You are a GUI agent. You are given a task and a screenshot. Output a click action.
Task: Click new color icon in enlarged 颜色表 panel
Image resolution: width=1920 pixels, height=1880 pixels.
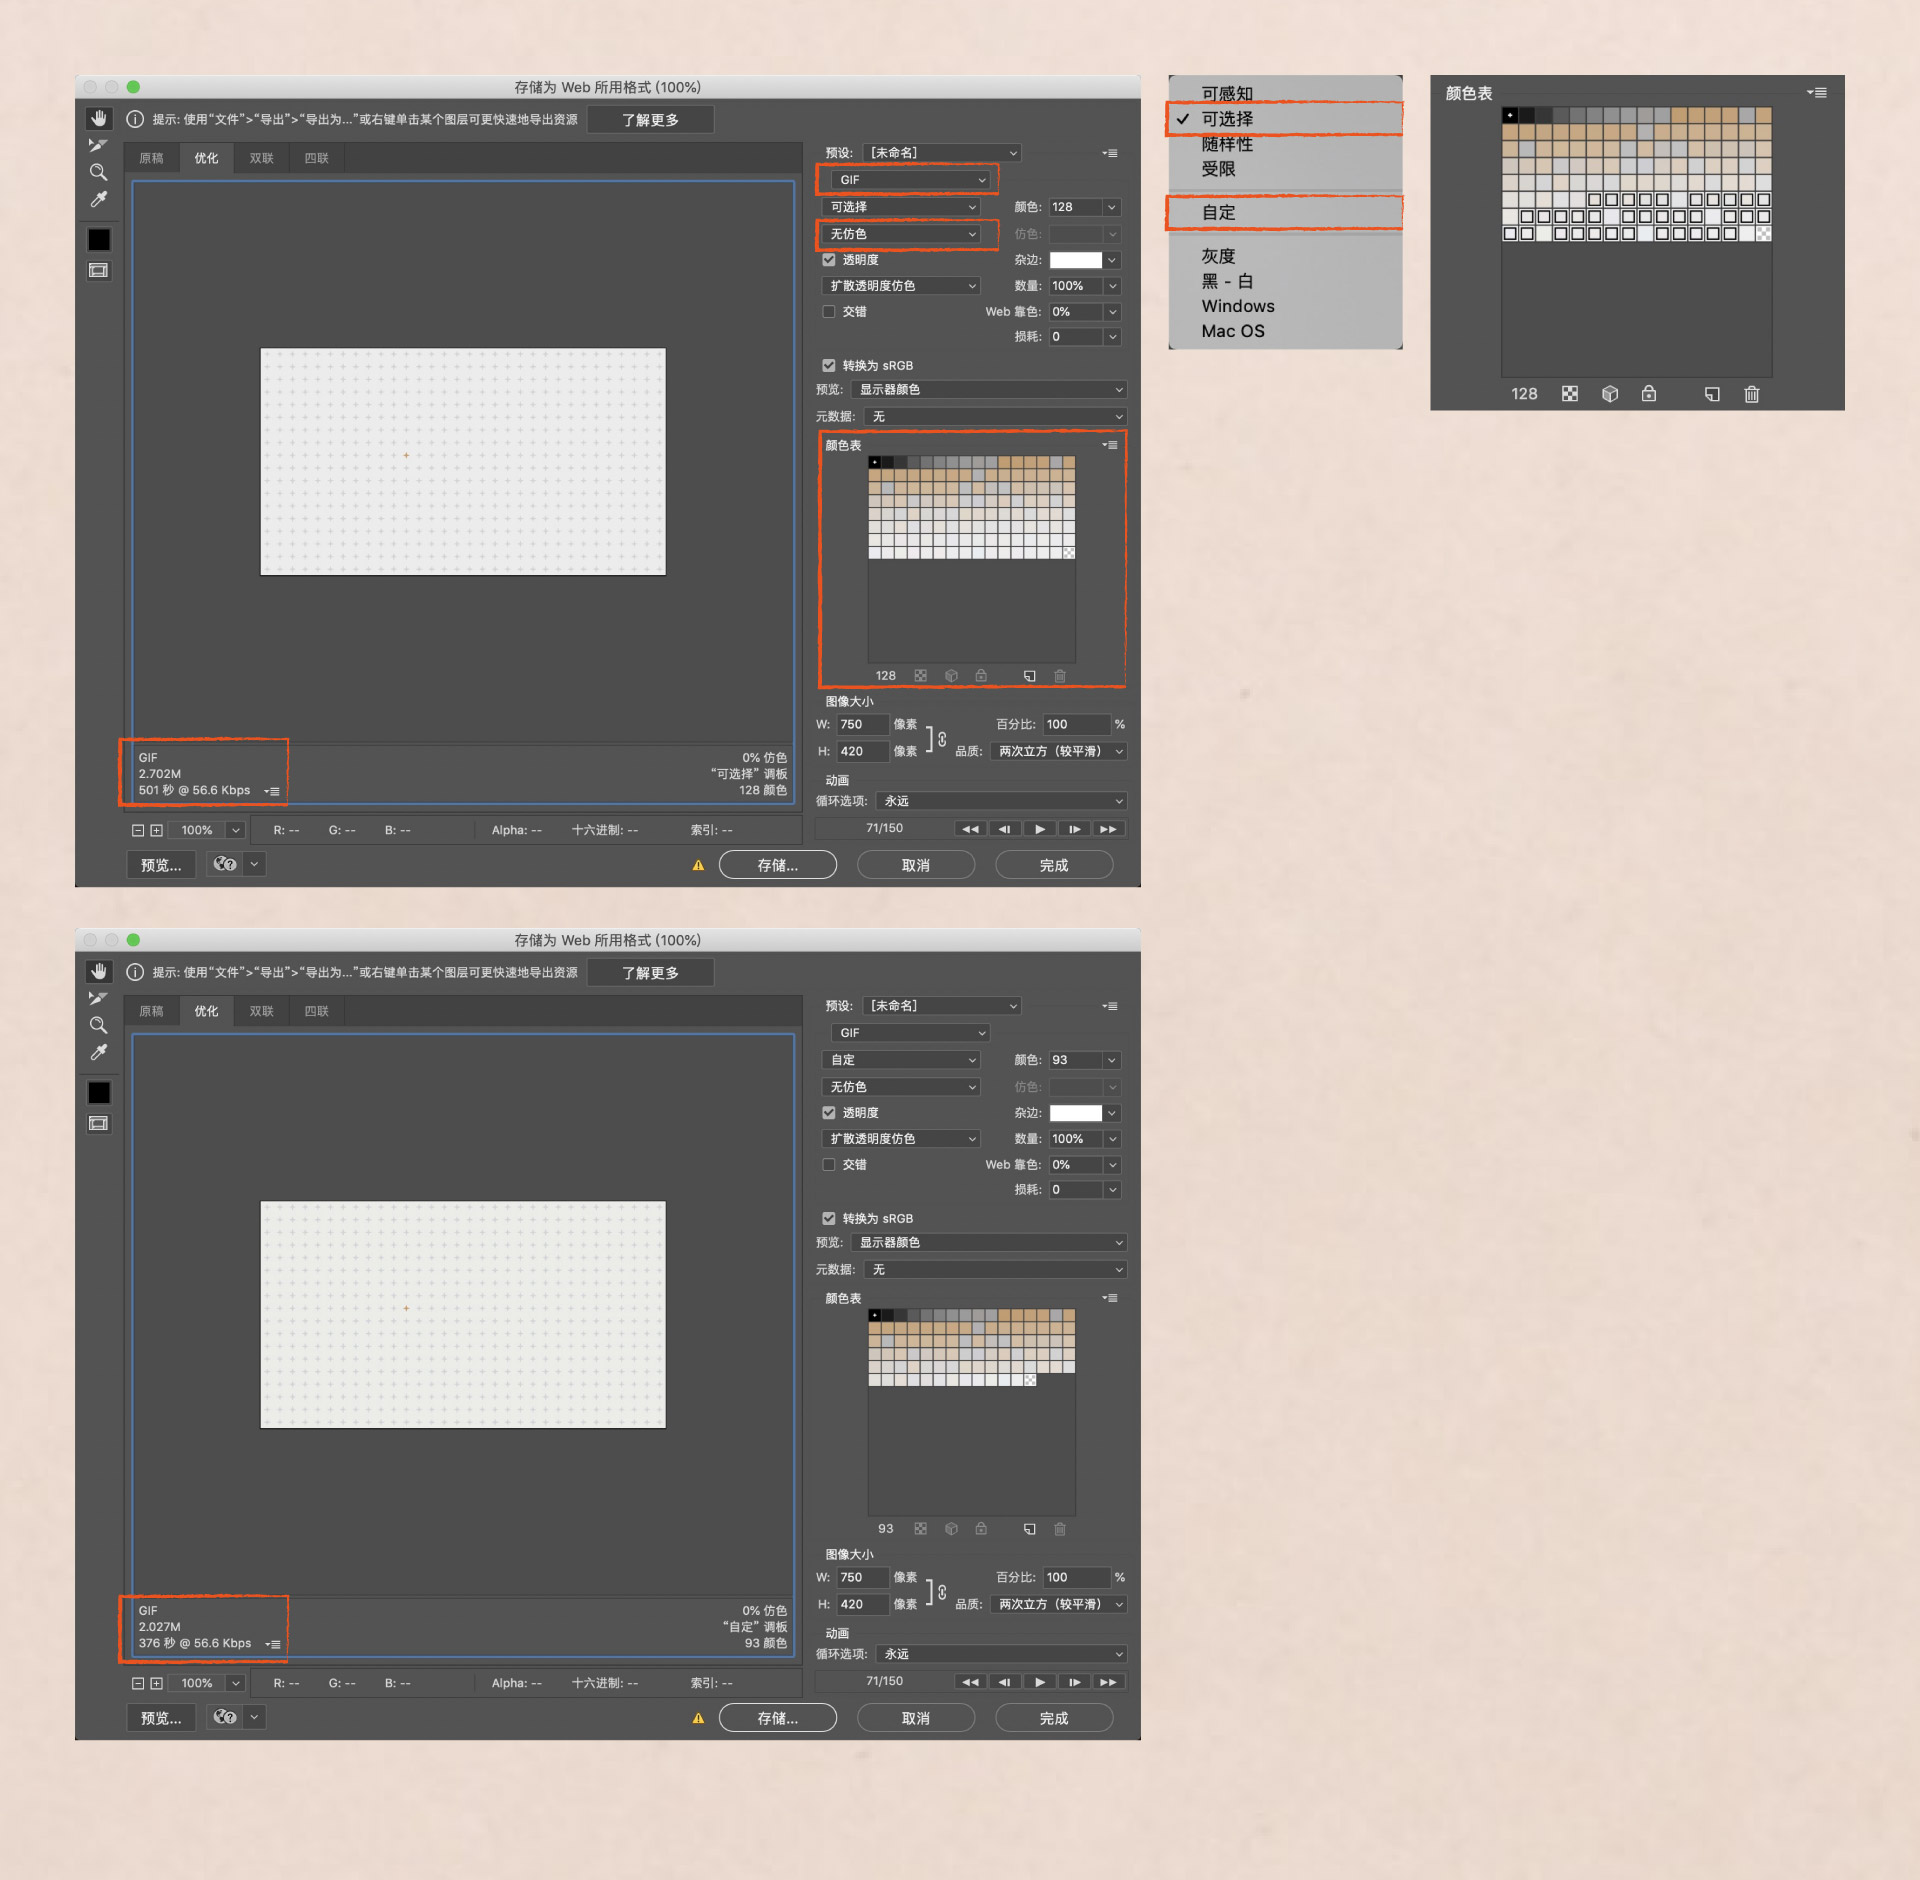(1712, 394)
